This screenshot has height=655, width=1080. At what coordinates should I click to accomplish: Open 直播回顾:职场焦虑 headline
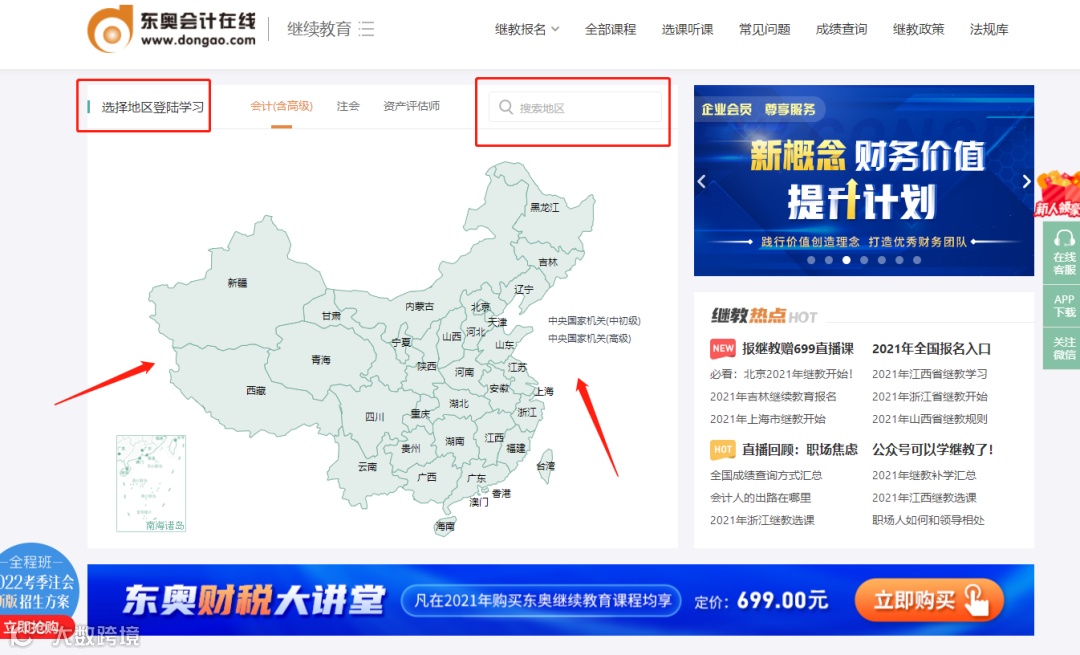(x=800, y=450)
